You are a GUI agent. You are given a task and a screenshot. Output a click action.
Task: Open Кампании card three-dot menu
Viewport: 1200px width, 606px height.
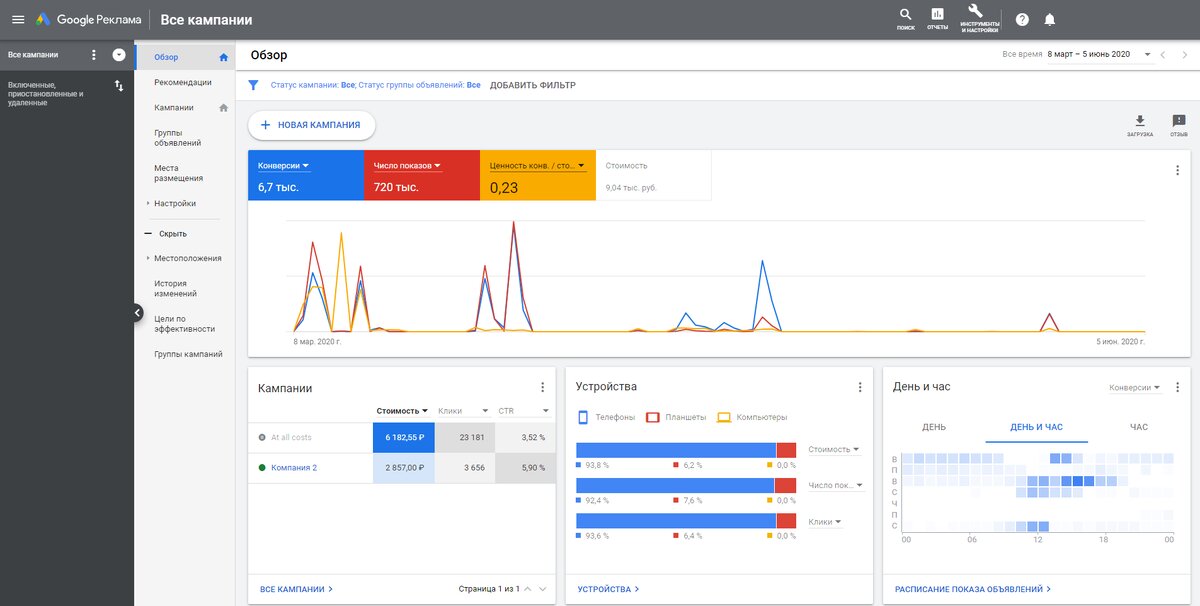[x=542, y=387]
